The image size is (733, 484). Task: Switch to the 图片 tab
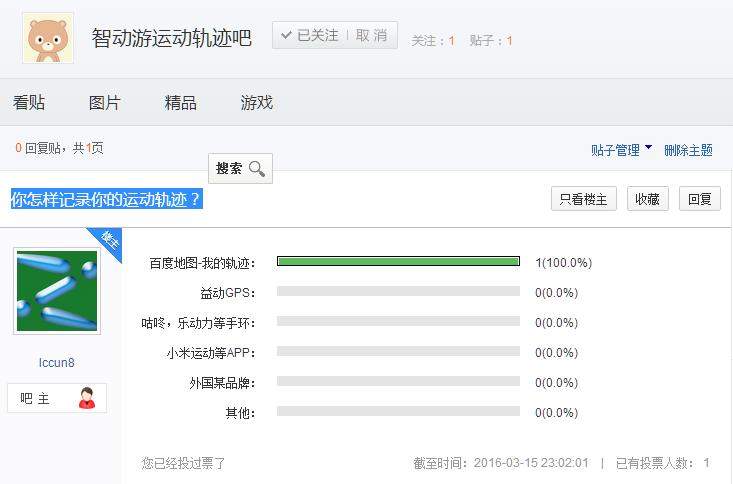[x=105, y=103]
